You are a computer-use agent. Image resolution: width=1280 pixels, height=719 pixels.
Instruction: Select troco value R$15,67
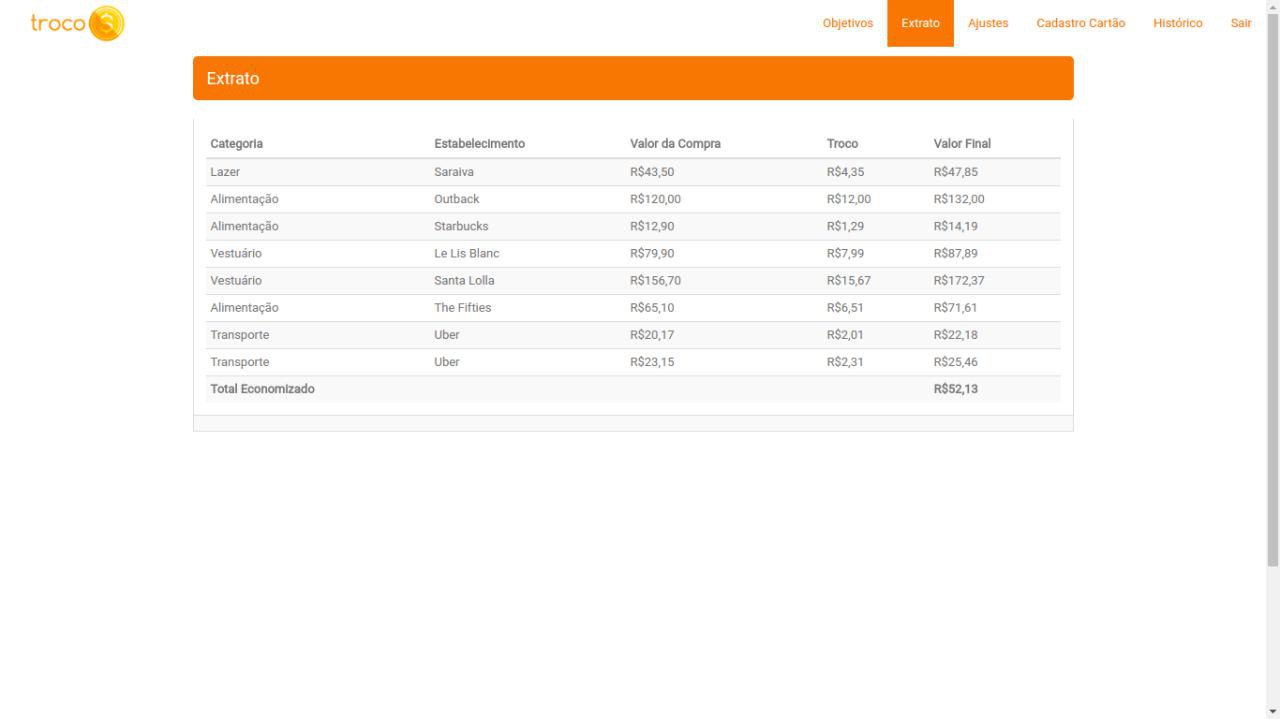pos(849,280)
